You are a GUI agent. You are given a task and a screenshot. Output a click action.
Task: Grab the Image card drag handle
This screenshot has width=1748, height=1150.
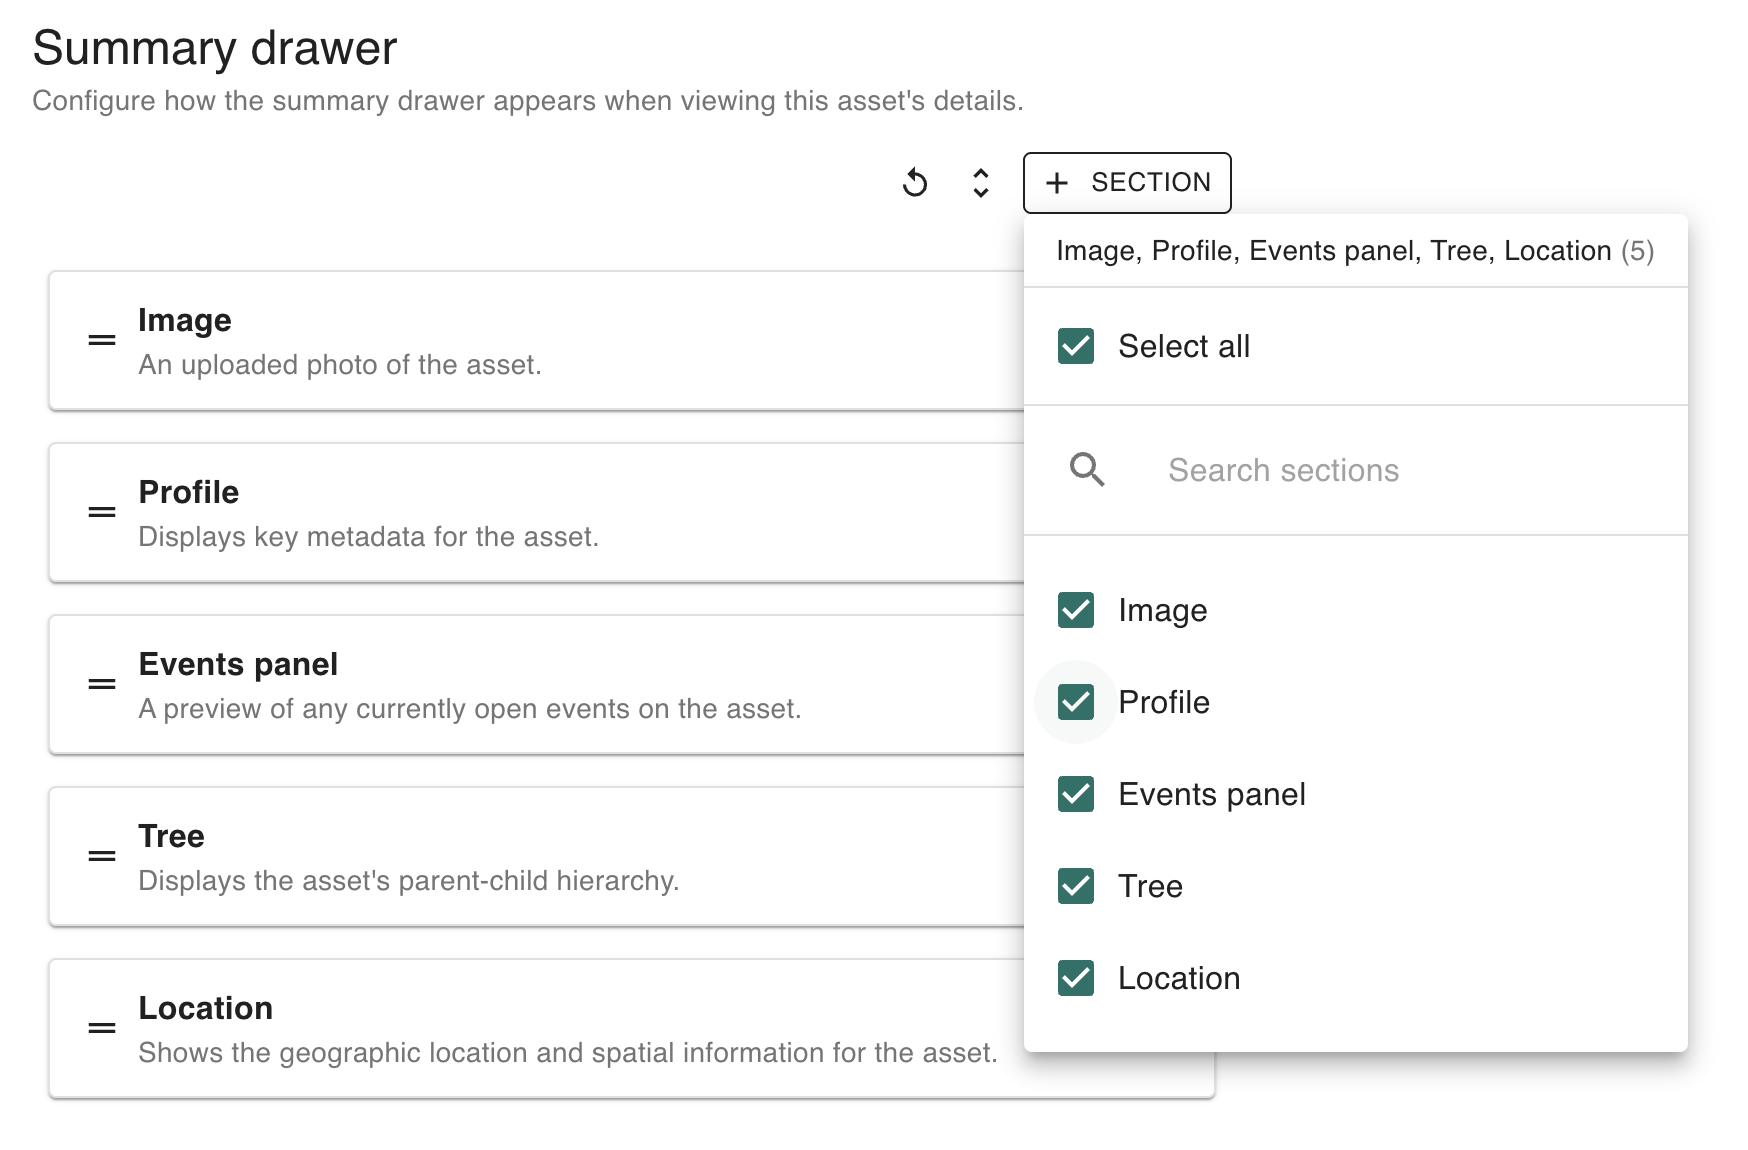(x=102, y=341)
